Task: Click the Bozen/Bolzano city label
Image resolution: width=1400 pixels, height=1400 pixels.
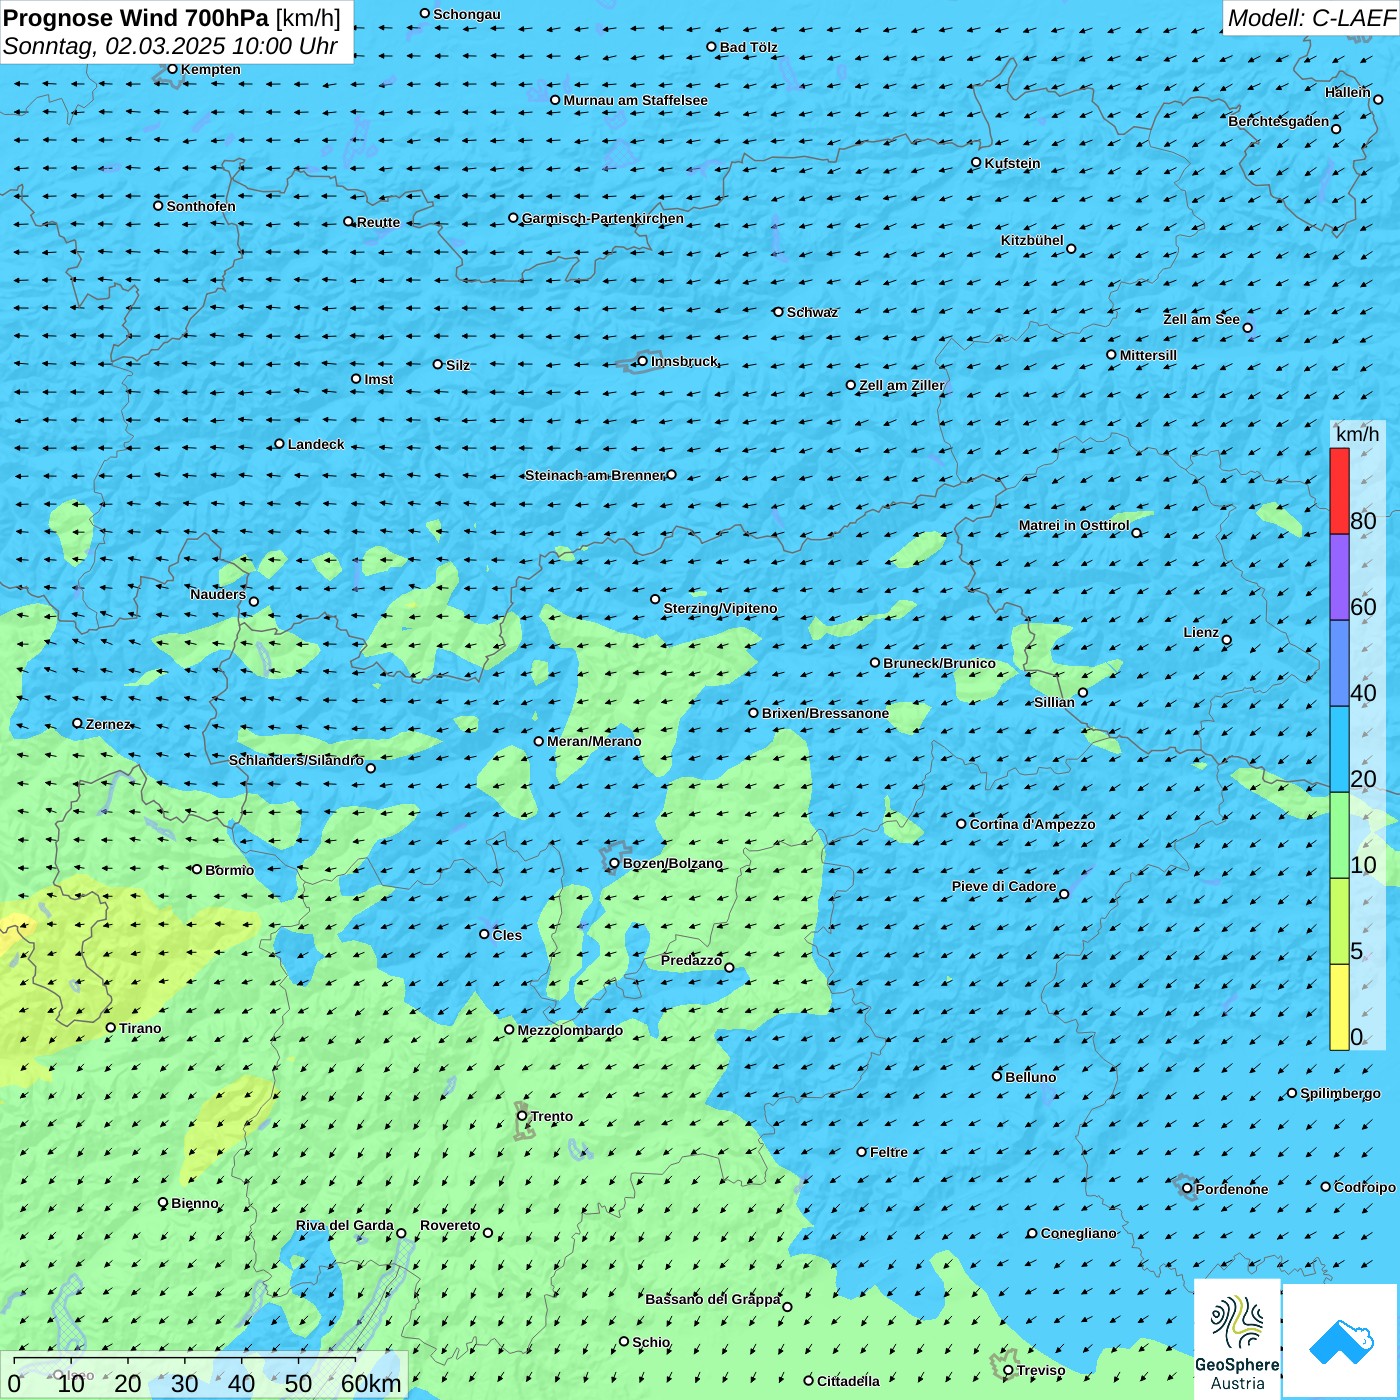Action: click(x=672, y=863)
